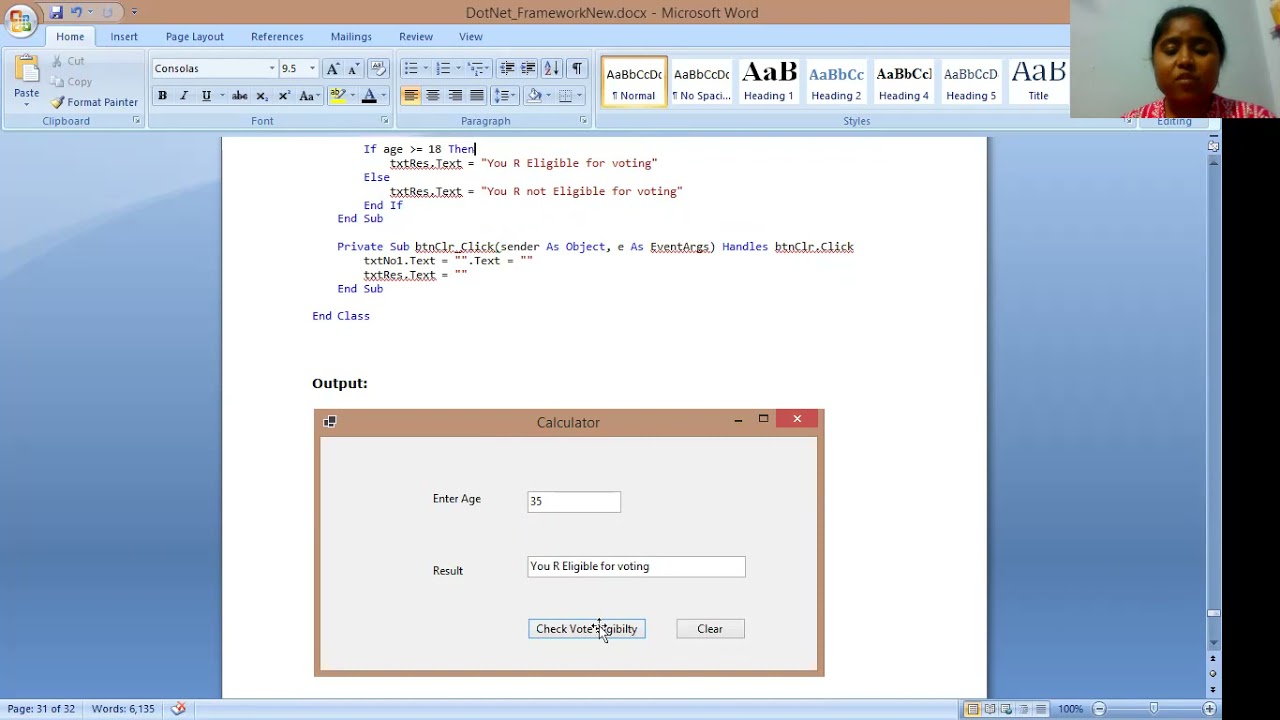1280x720 pixels.
Task: Switch to Outline view
Action: tap(1023, 709)
